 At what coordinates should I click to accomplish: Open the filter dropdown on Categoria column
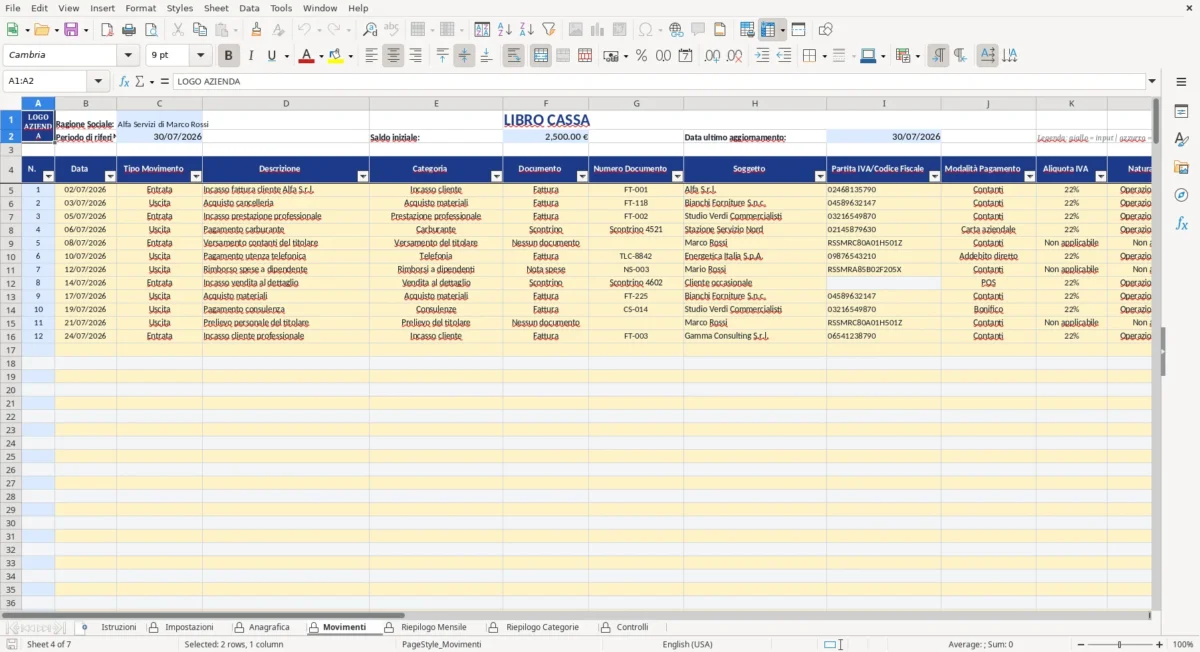coord(496,176)
